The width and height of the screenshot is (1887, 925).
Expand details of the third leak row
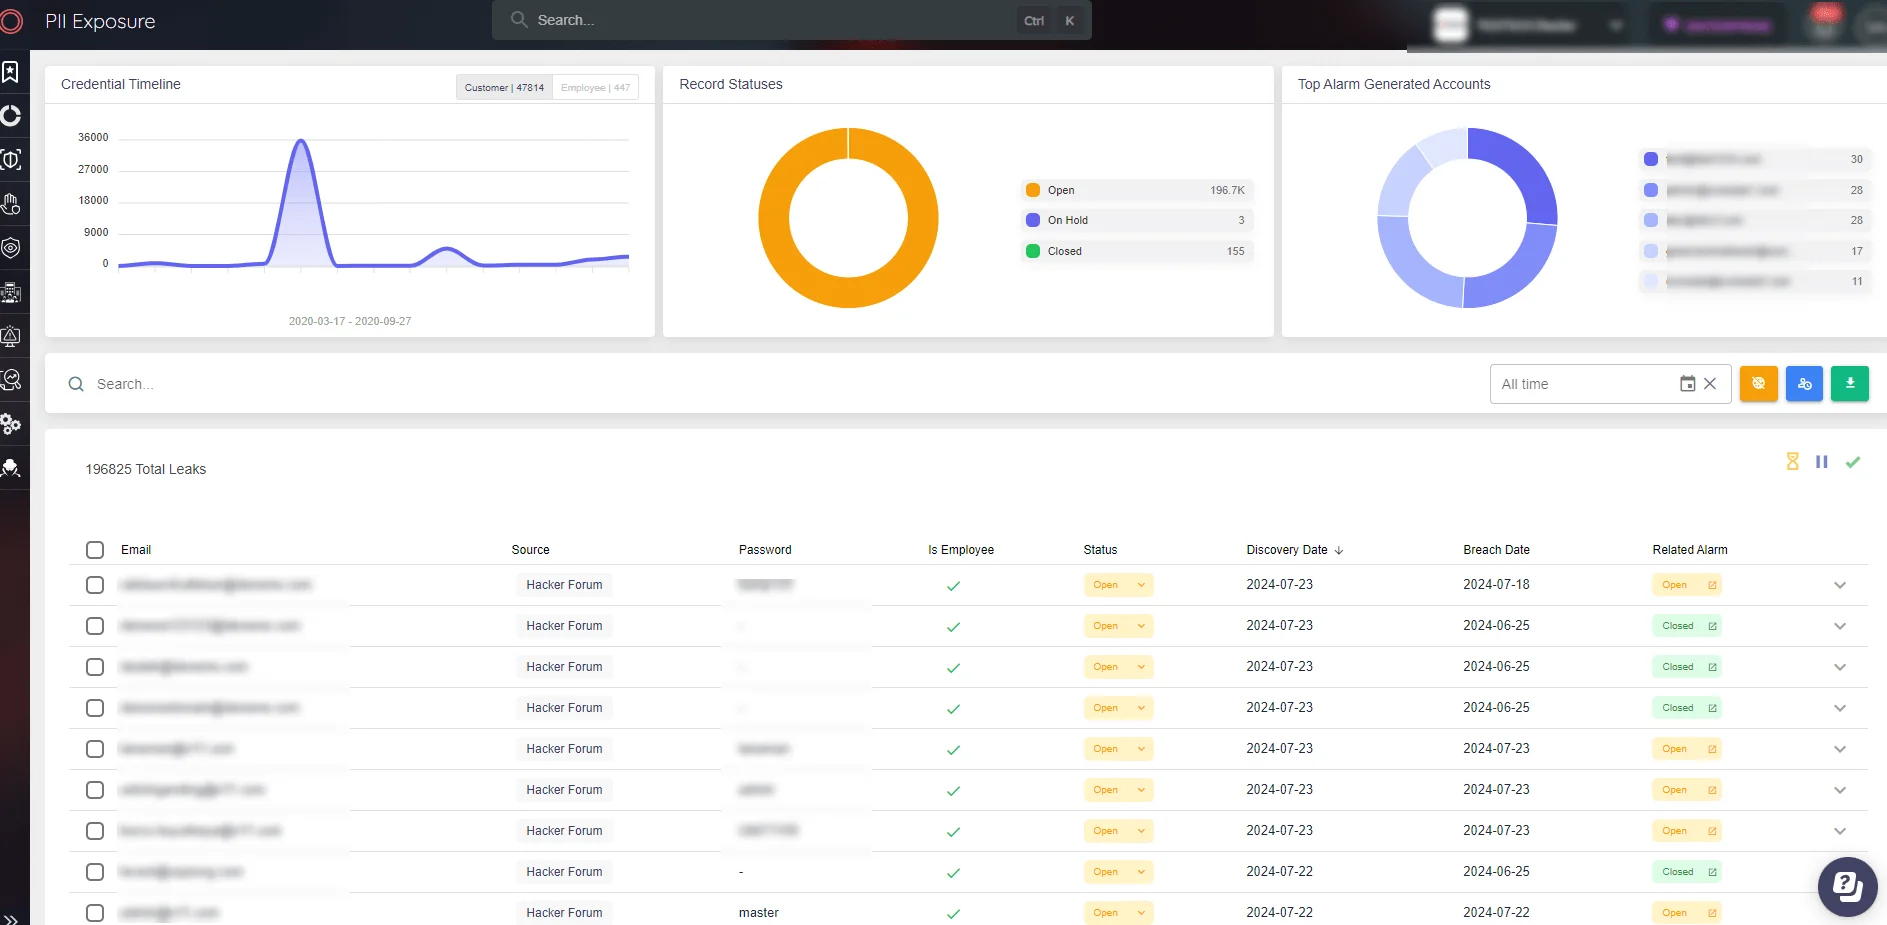1840,667
